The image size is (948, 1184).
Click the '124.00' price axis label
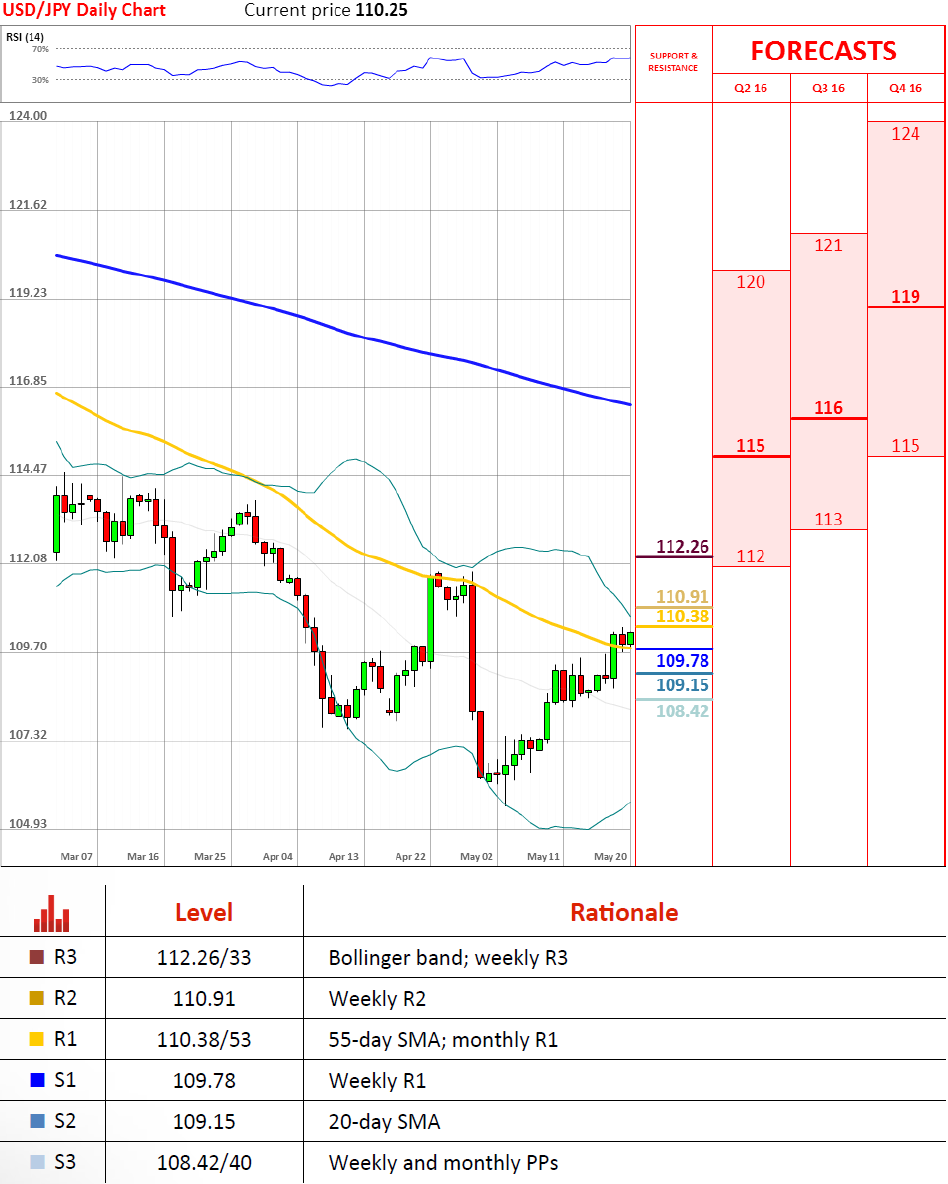27,116
